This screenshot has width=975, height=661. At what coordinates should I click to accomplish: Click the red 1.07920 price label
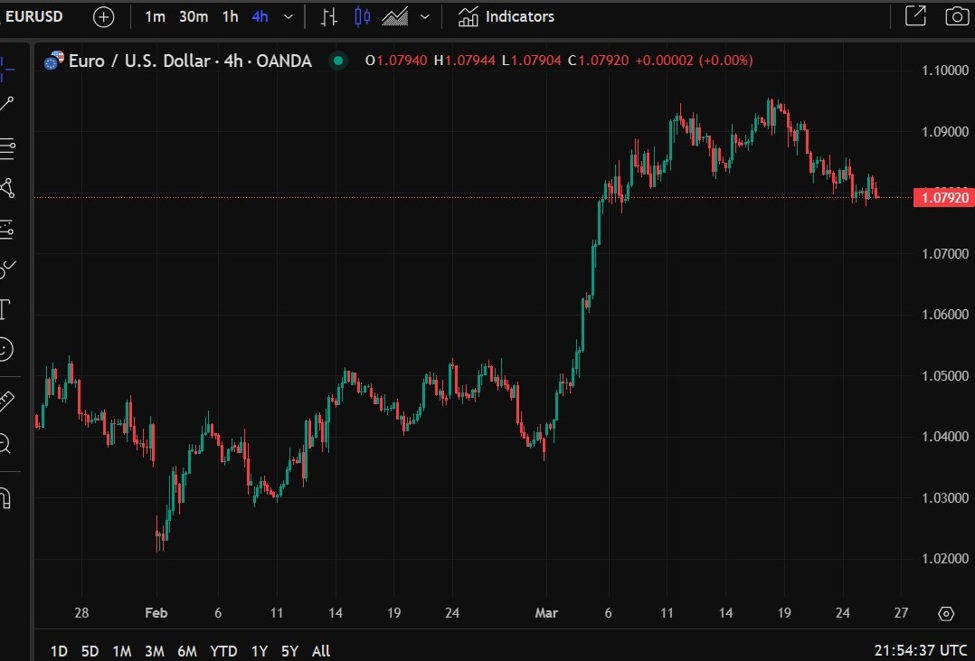coord(942,198)
